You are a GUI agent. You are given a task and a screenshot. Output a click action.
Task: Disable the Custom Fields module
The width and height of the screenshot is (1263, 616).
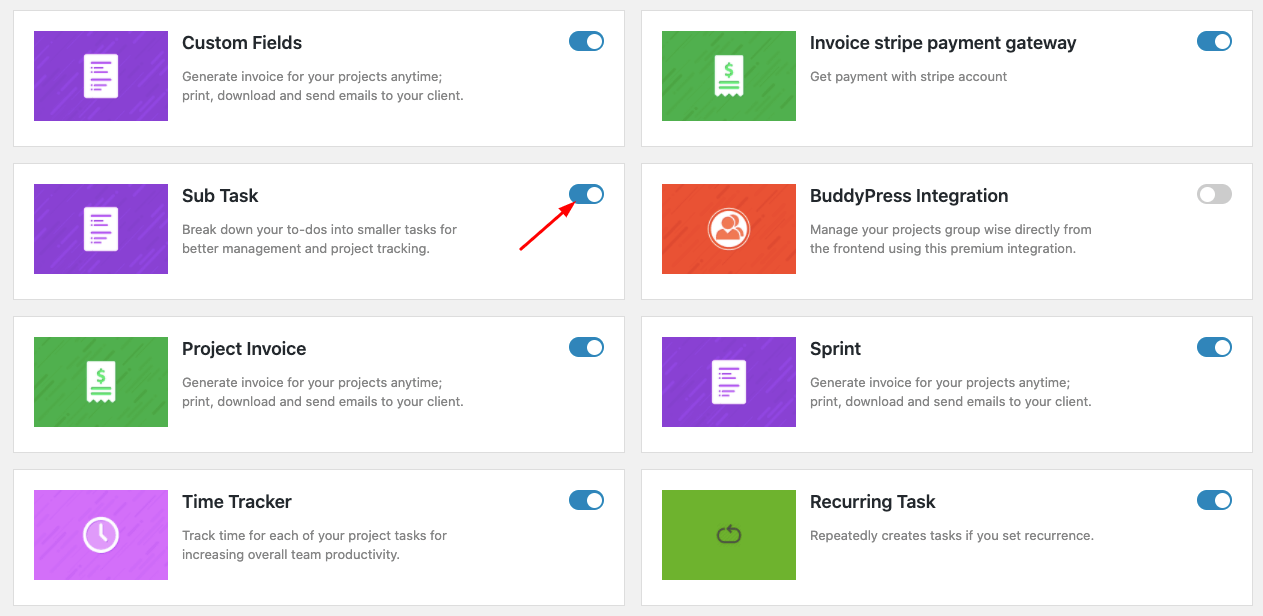click(x=586, y=41)
